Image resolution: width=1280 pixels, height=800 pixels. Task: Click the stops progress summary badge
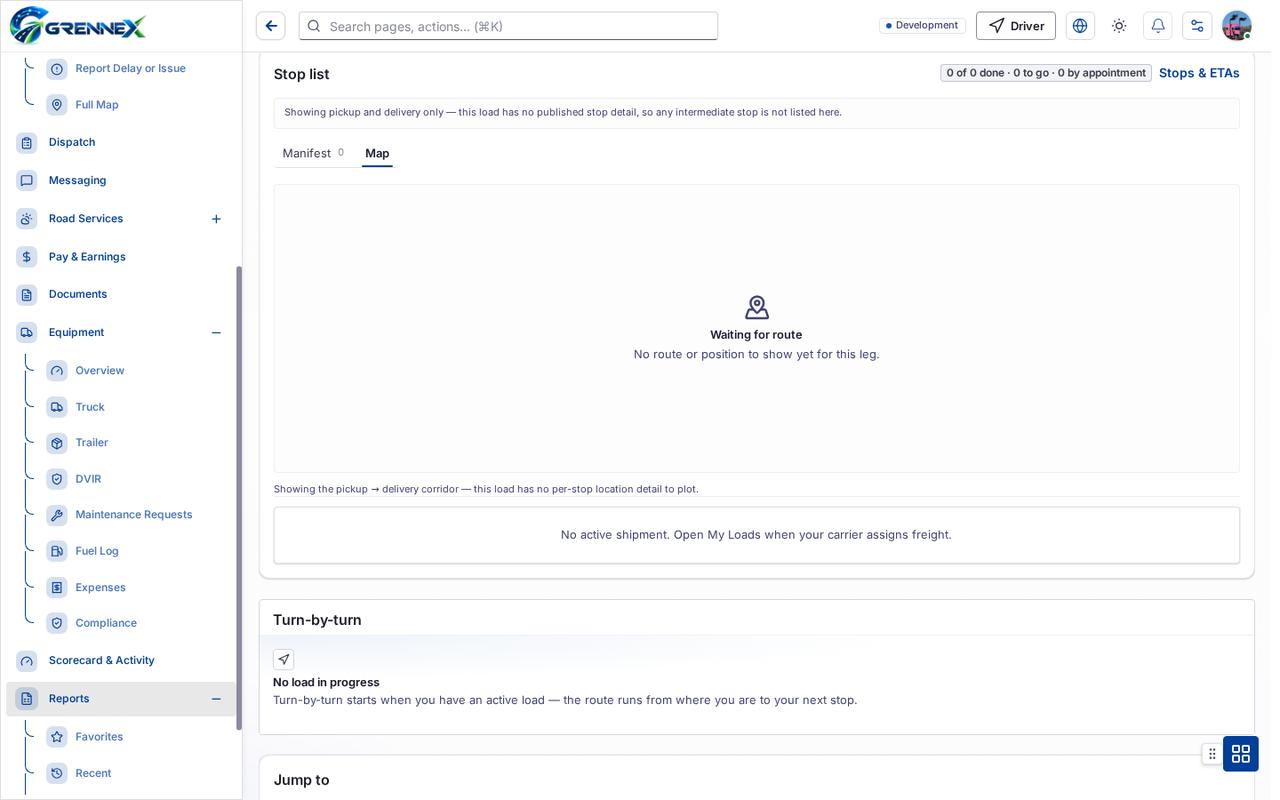pos(1046,73)
